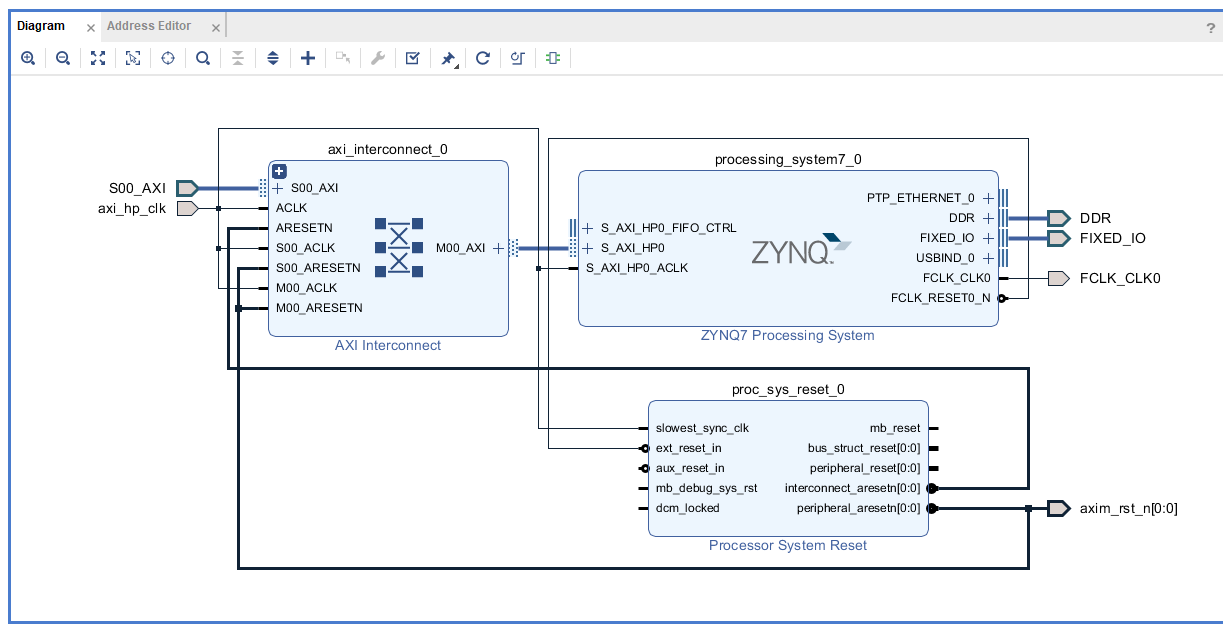Select the slowest_sync_clk pin

click(702, 428)
